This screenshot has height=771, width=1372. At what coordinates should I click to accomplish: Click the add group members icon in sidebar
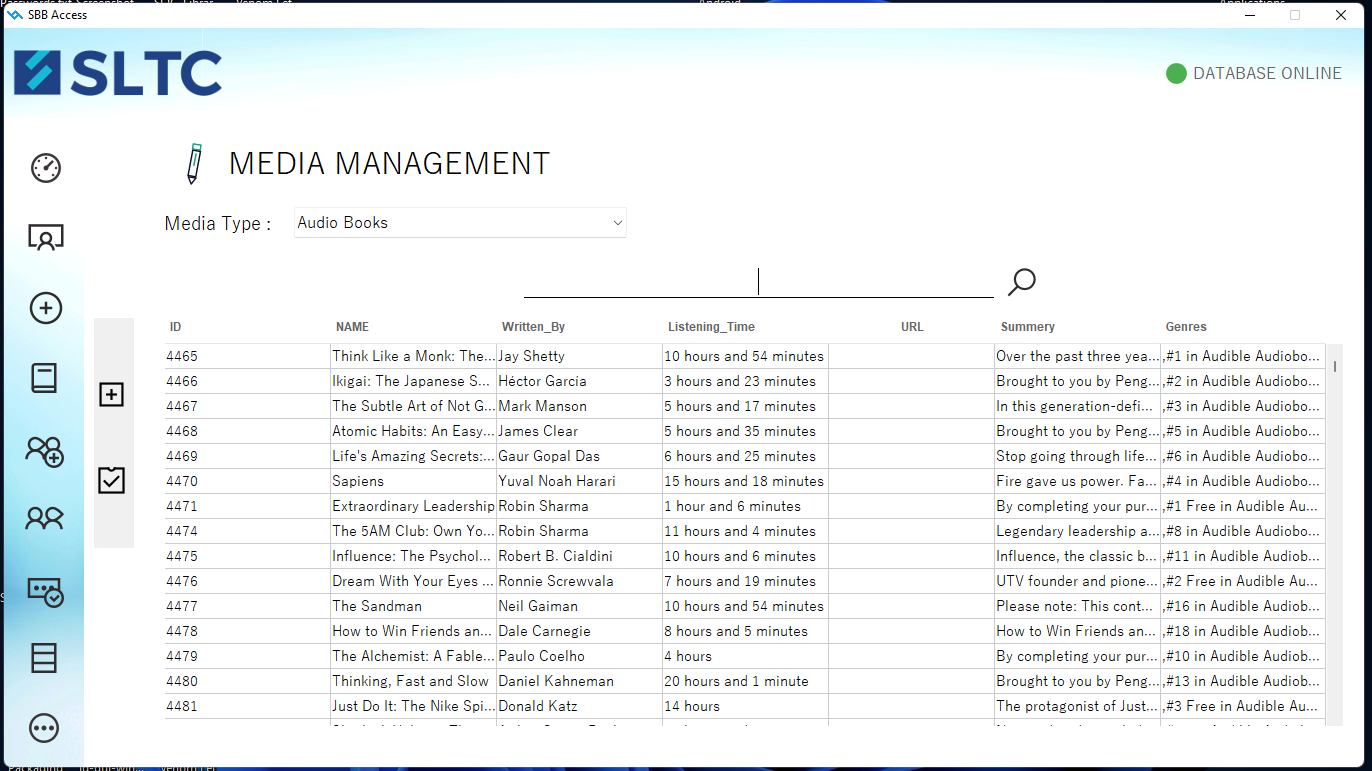click(45, 452)
